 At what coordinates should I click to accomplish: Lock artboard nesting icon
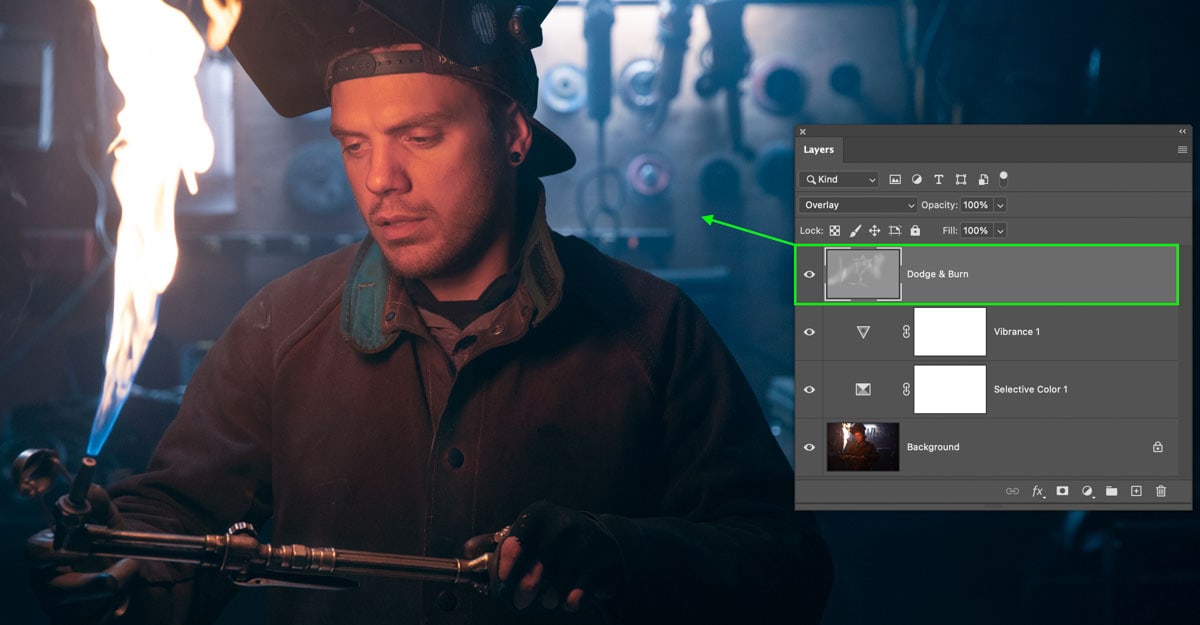[895, 231]
